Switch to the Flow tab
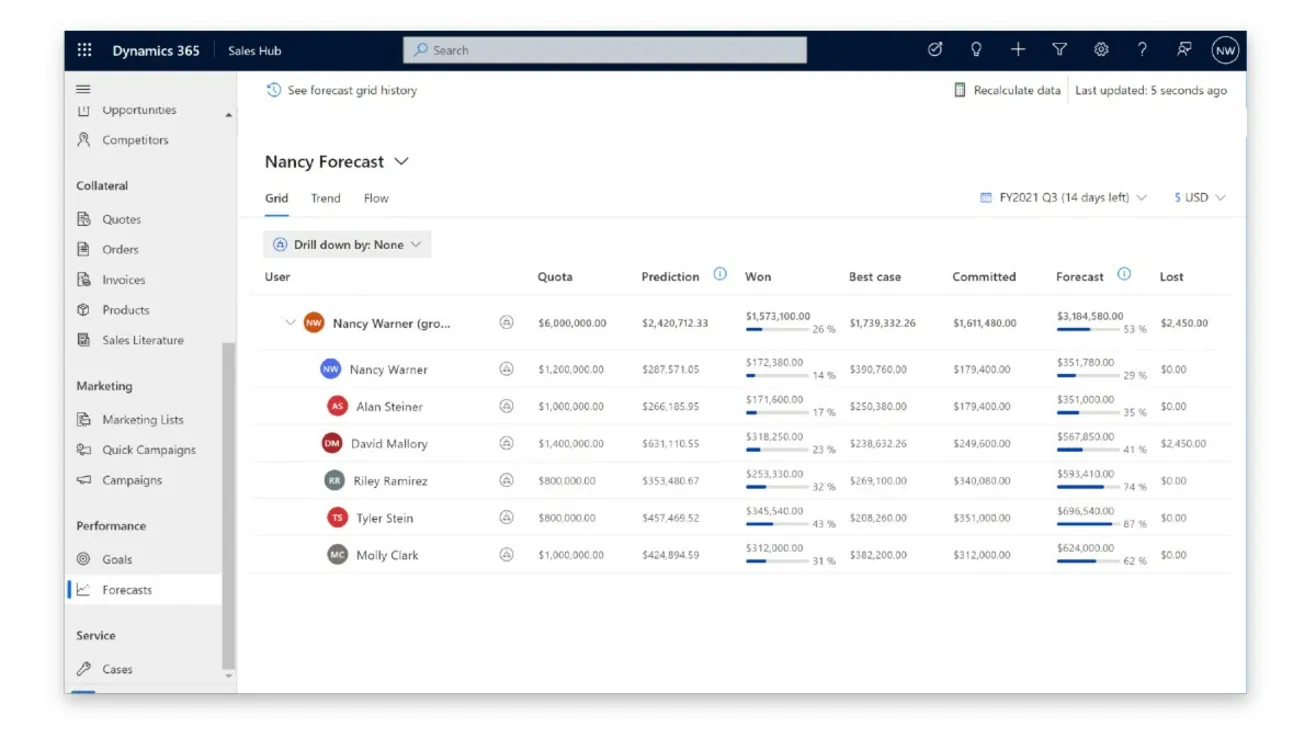 (x=376, y=198)
